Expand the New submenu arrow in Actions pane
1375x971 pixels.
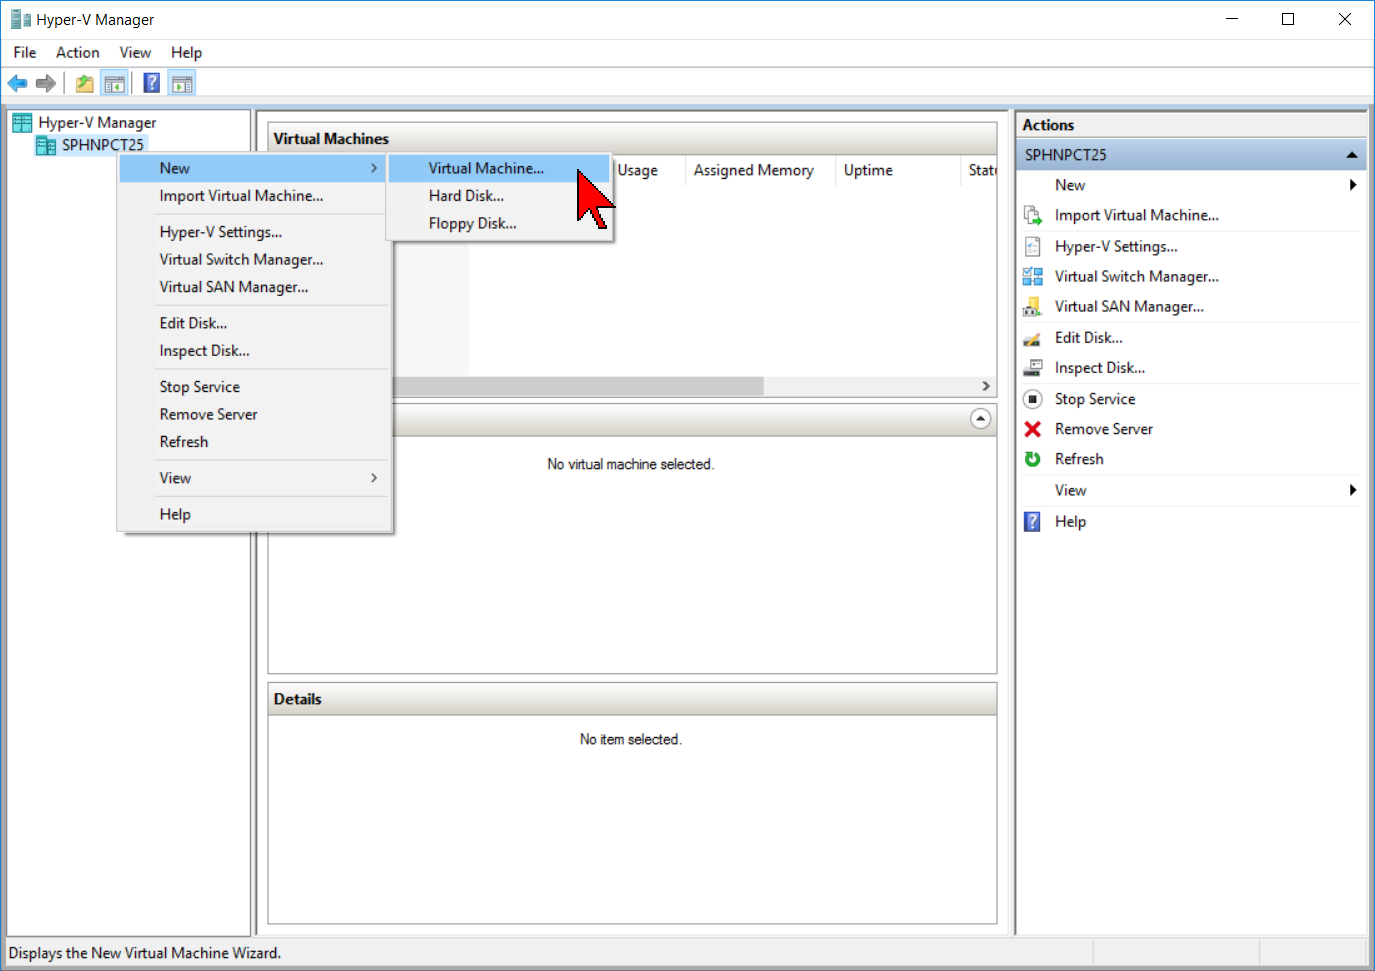(1352, 185)
